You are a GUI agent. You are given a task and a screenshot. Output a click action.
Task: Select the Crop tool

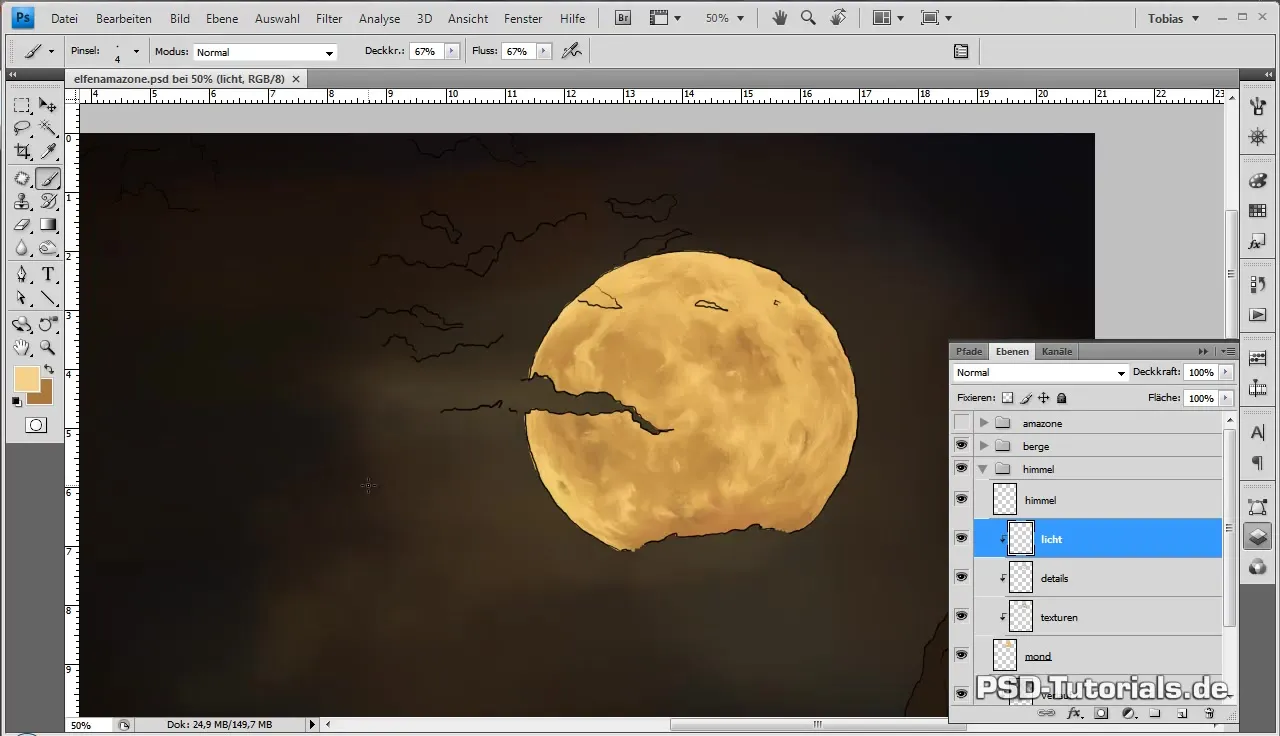[22, 152]
